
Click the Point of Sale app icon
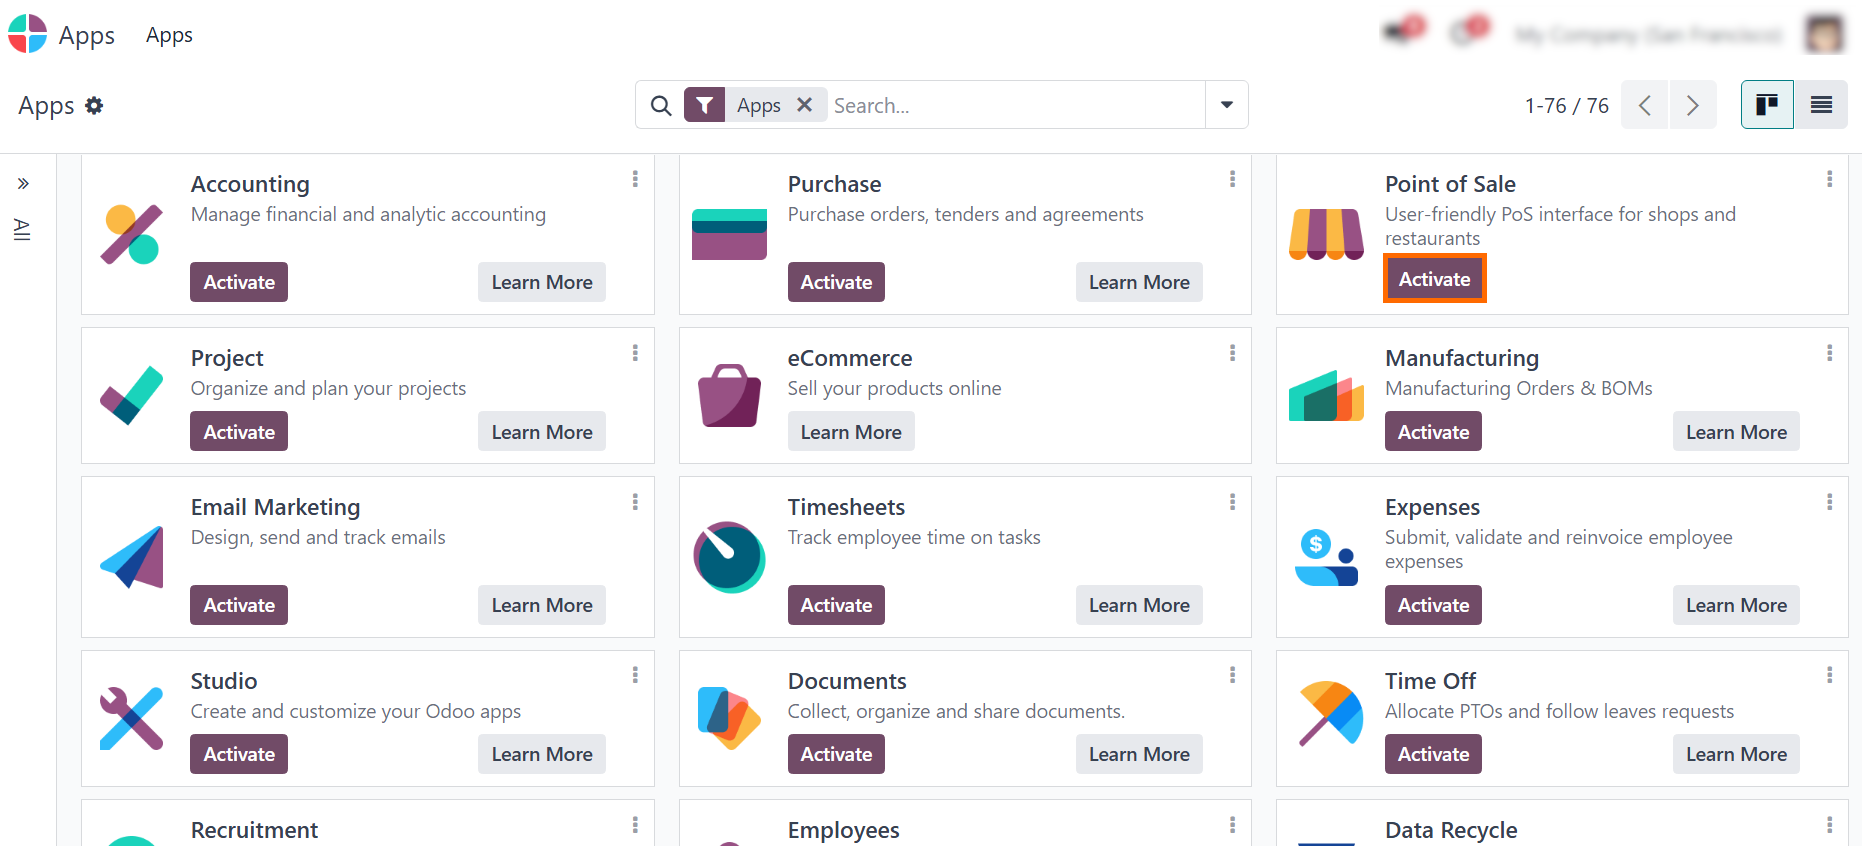click(x=1326, y=234)
